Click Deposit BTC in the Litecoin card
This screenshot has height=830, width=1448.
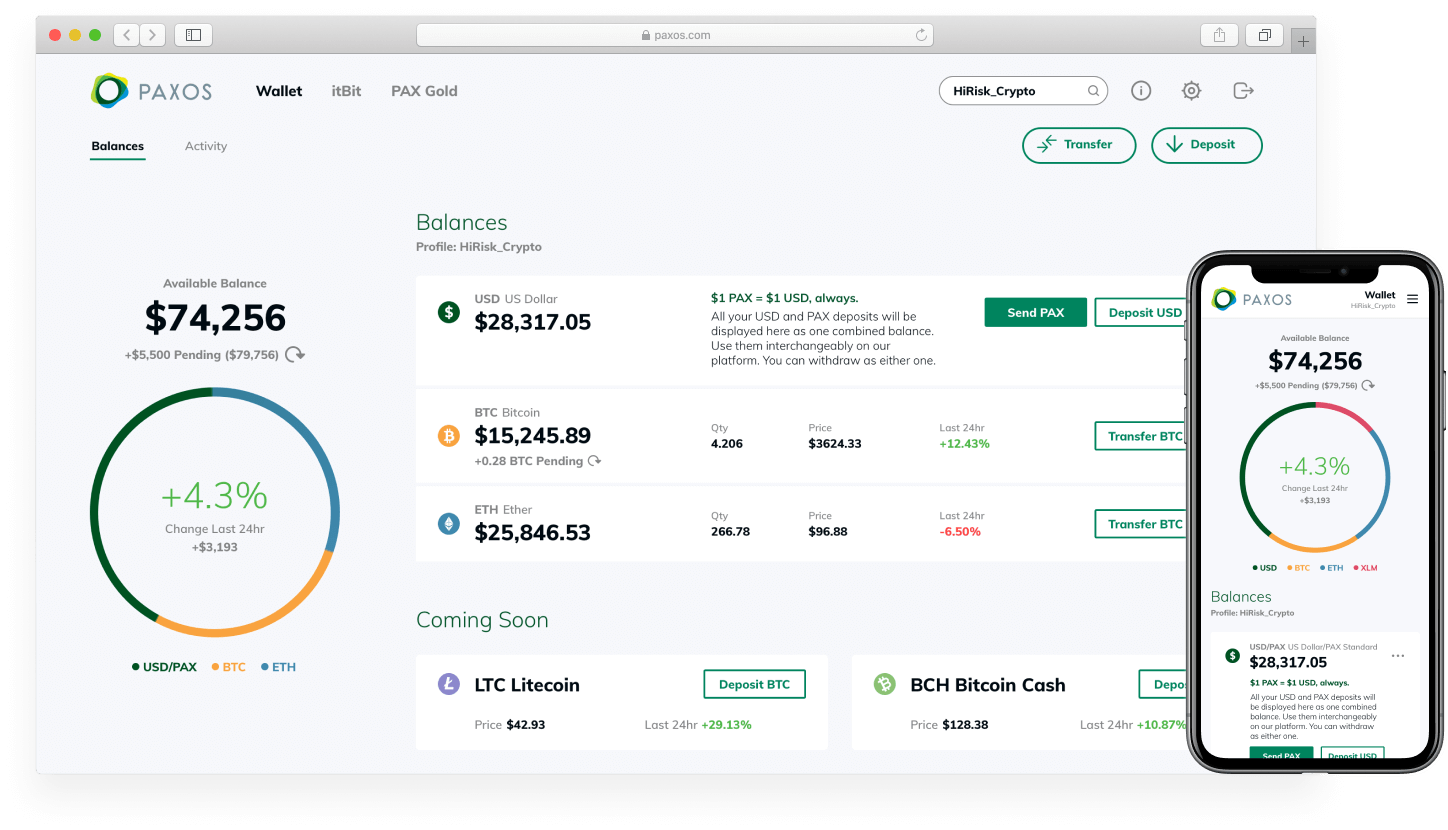(x=755, y=685)
